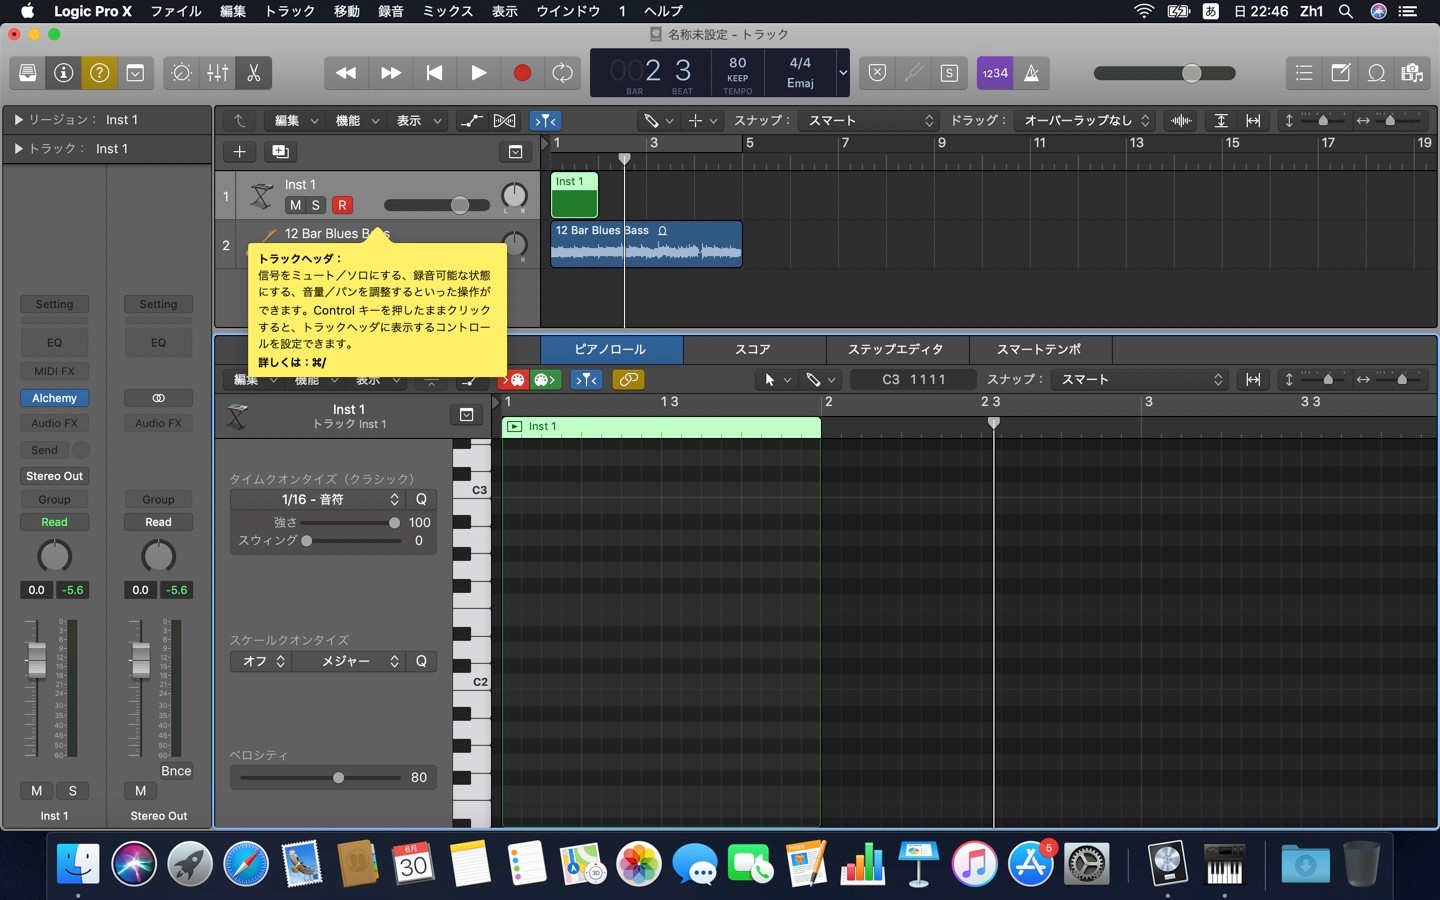Viewport: 1440px width, 900px height.
Task: Mute the Inst 1 track
Action: (295, 205)
